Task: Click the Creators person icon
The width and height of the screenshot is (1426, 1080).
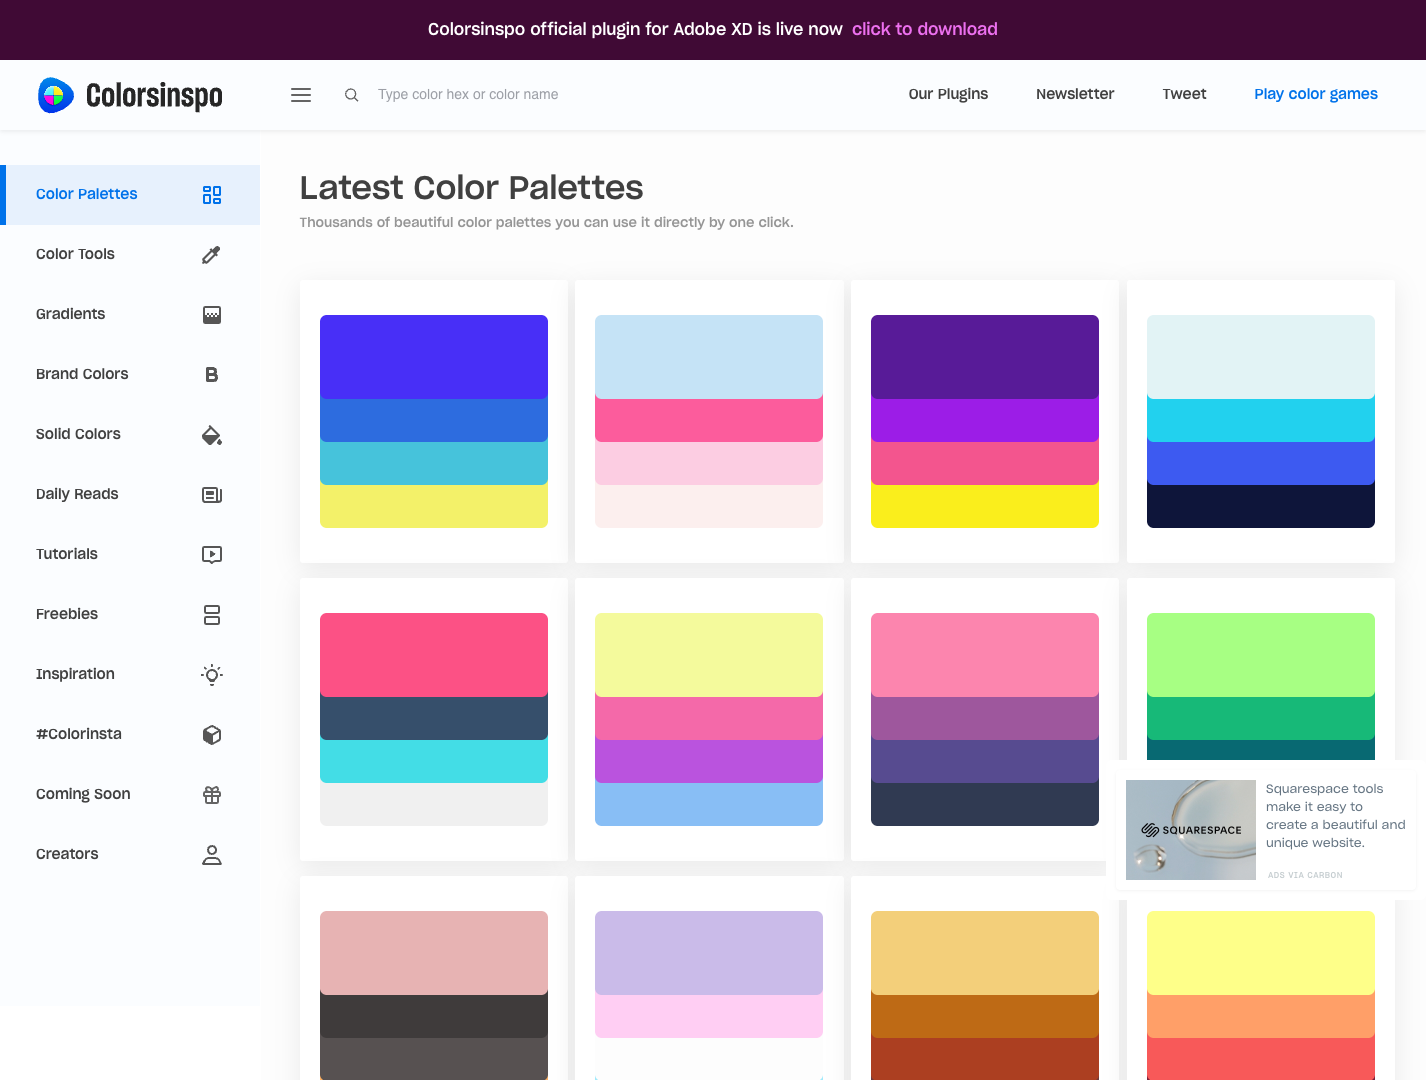Action: point(211,854)
